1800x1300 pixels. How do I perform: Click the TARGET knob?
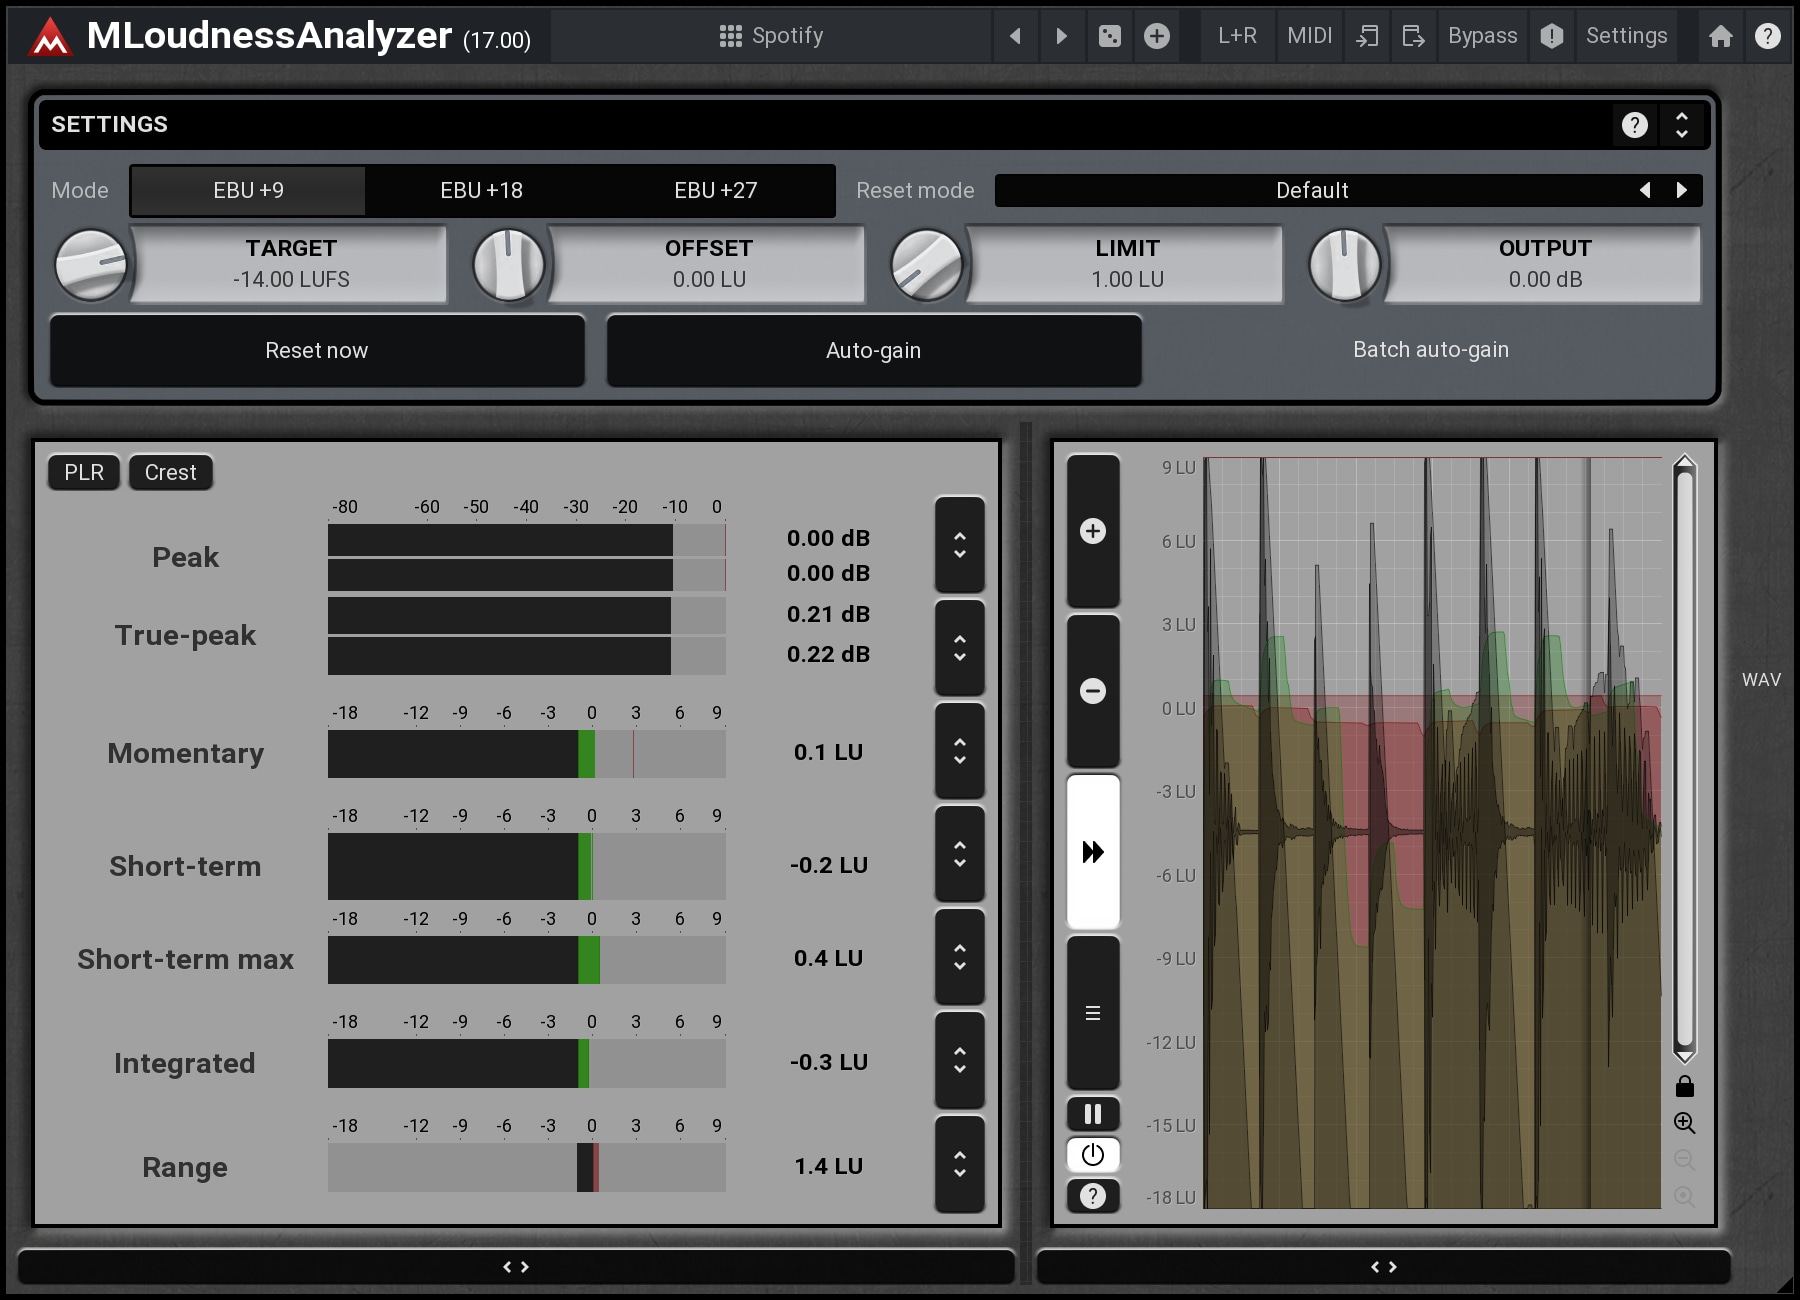click(x=91, y=265)
